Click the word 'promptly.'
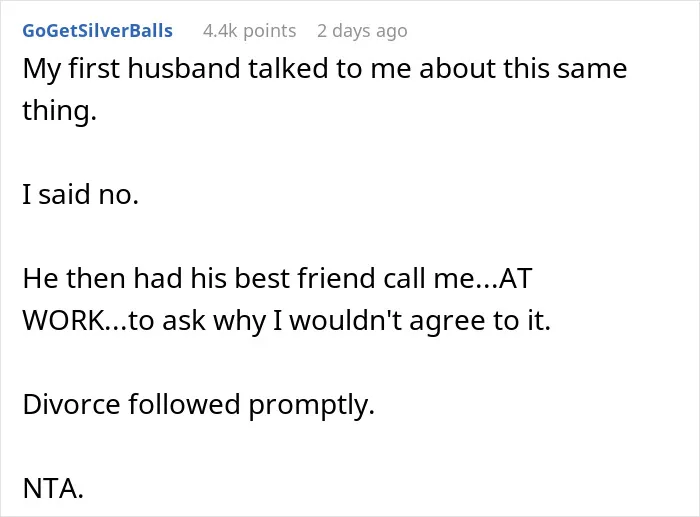This screenshot has width=700, height=517. 312,405
